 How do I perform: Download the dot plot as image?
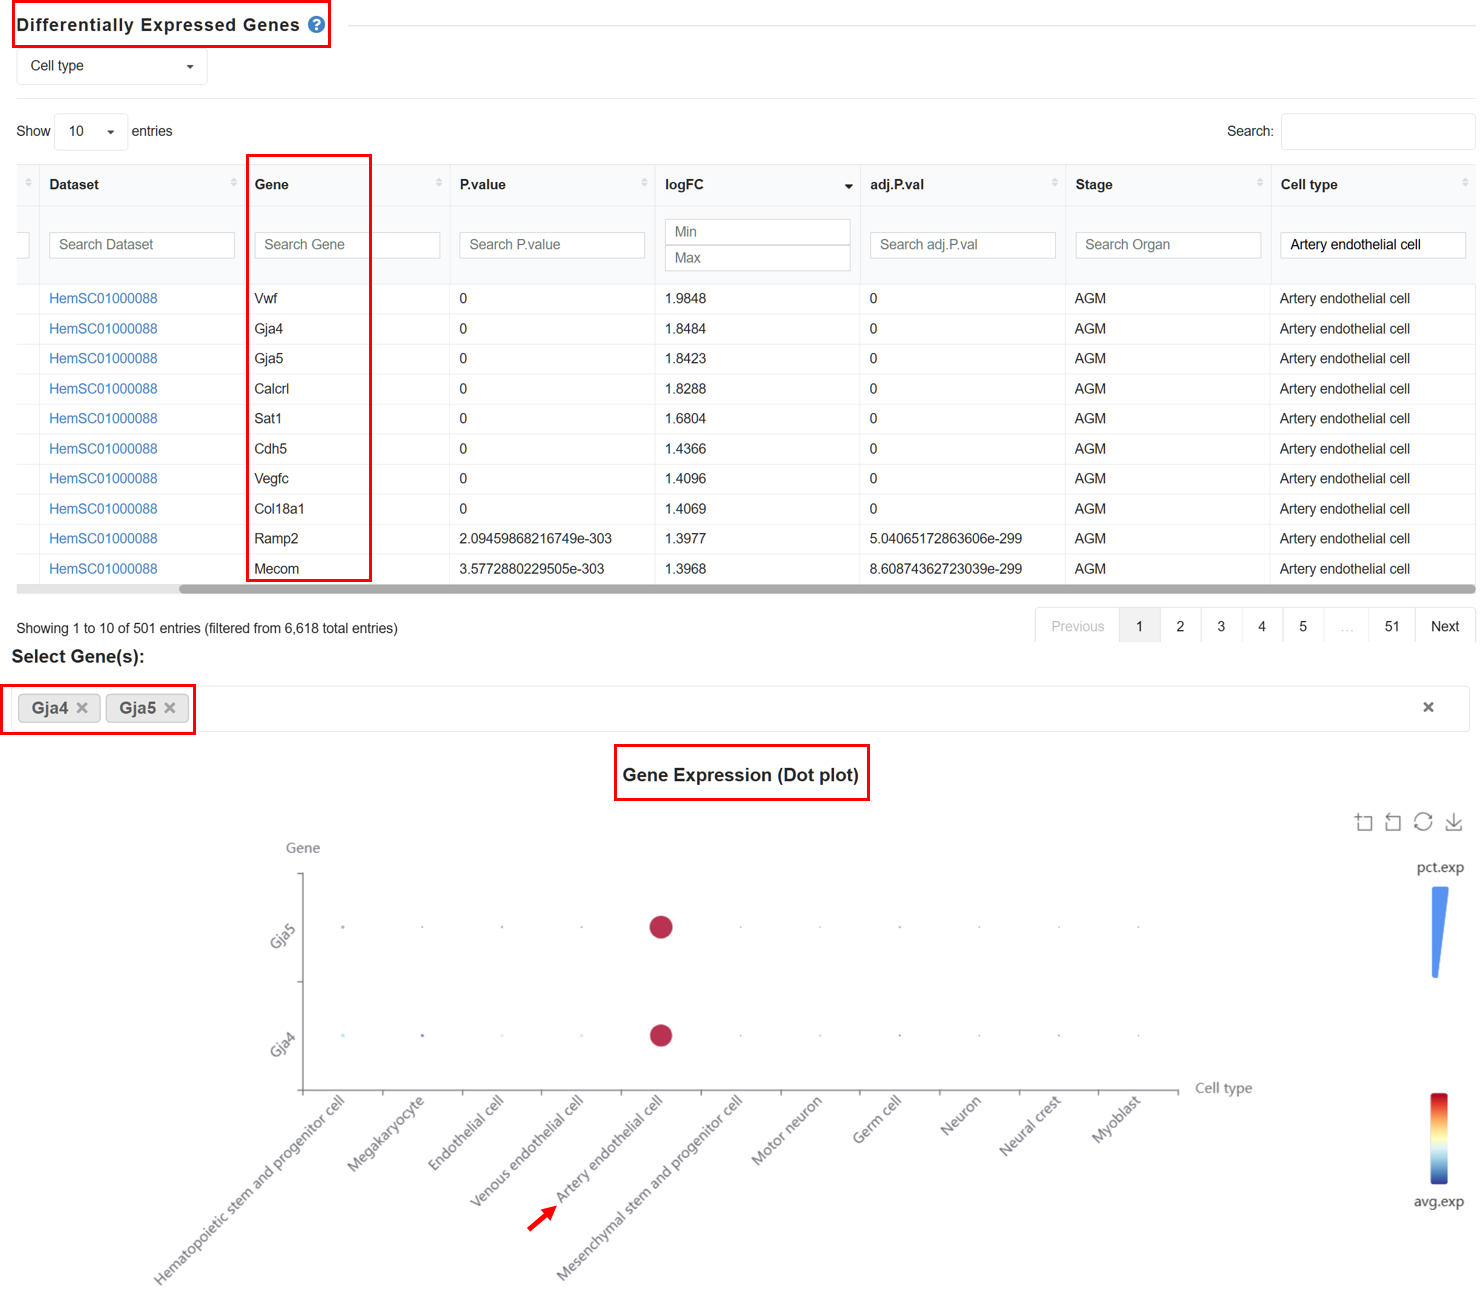point(1454,822)
